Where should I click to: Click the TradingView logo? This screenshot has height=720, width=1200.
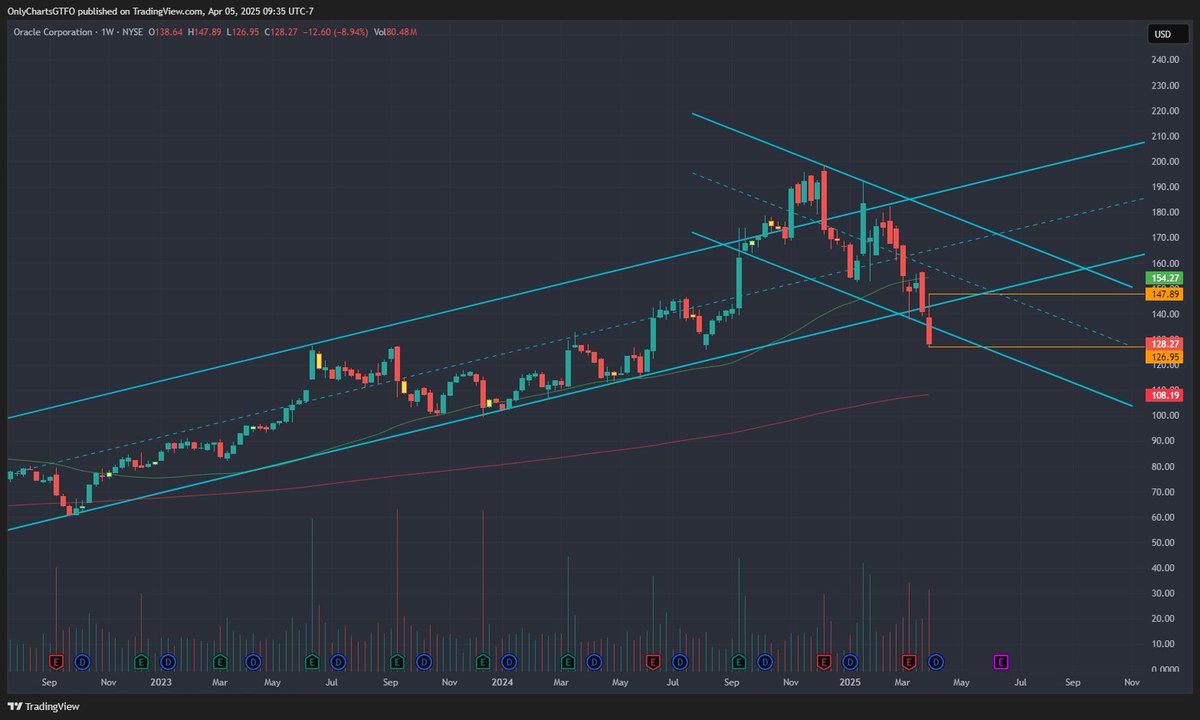[44, 706]
